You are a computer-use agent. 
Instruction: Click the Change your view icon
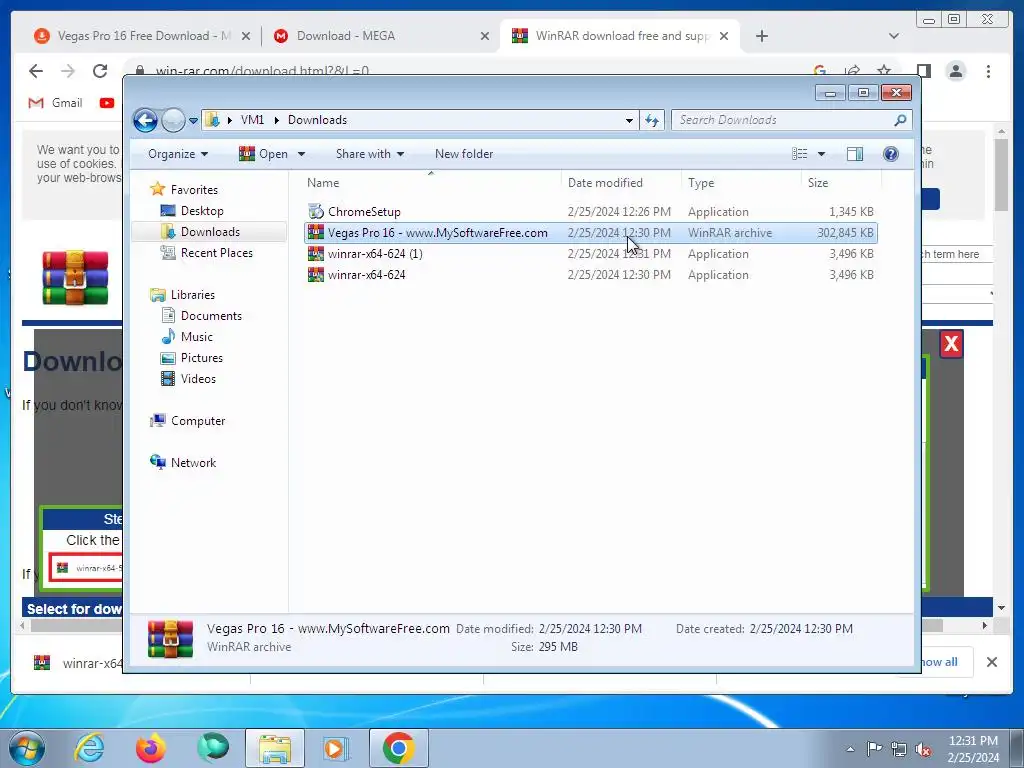click(x=799, y=153)
